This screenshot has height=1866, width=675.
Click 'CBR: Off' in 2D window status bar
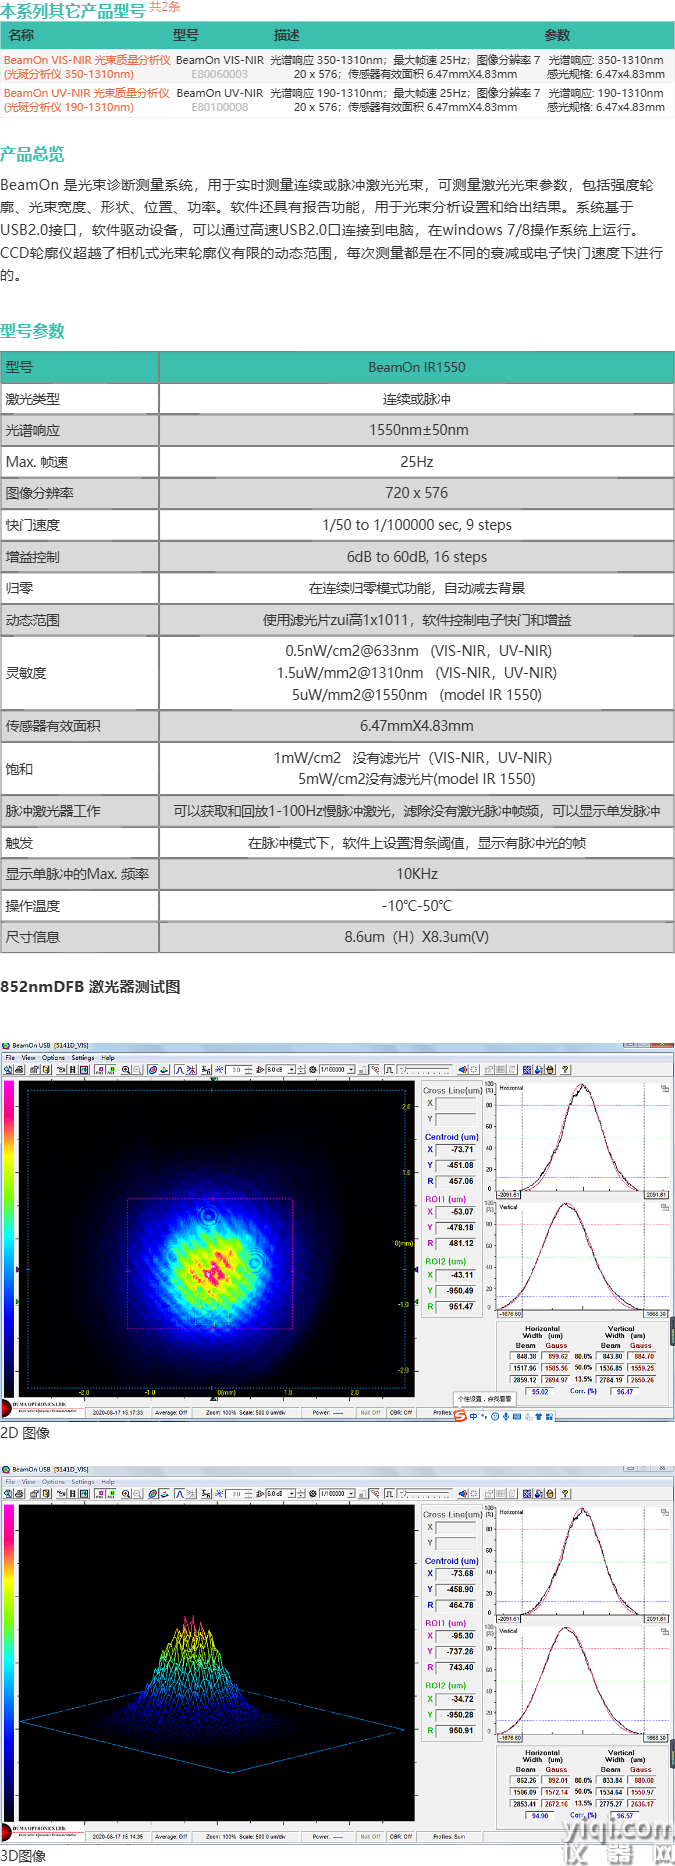click(x=401, y=1413)
